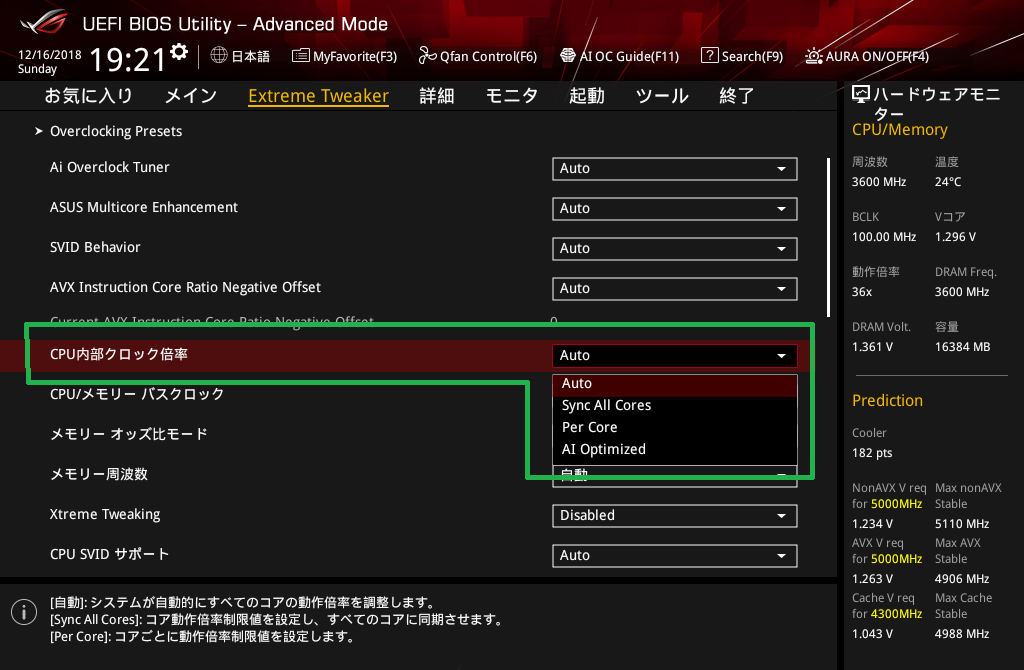The width and height of the screenshot is (1024, 670).
Task: Click the language globe icon
Action: pyautogui.click(x=219, y=56)
